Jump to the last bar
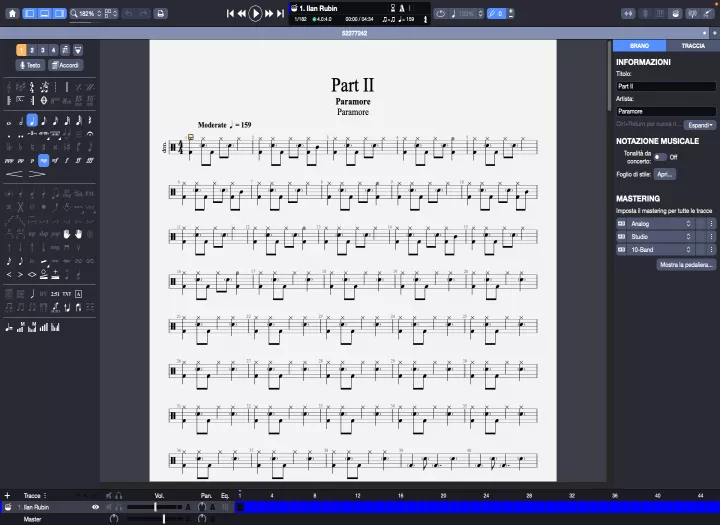This screenshot has width=720, height=525. click(x=280, y=14)
